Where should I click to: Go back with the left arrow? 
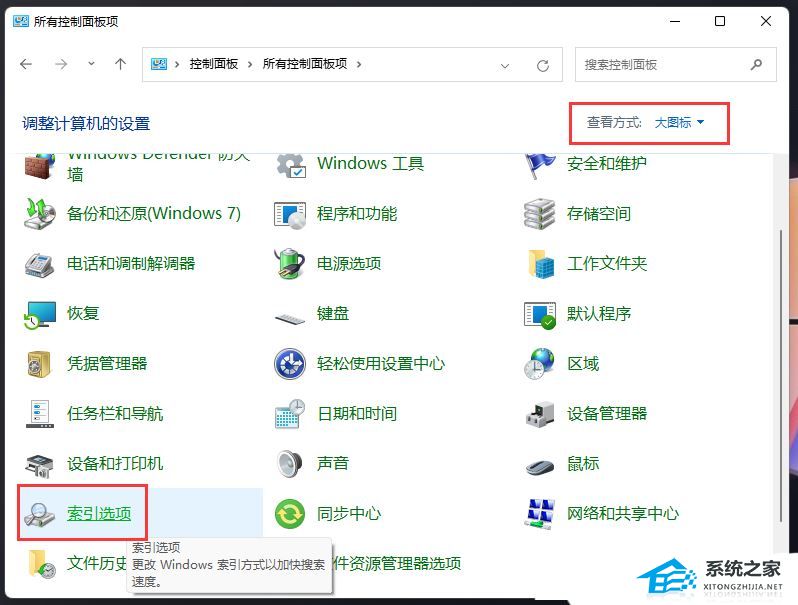[26, 64]
